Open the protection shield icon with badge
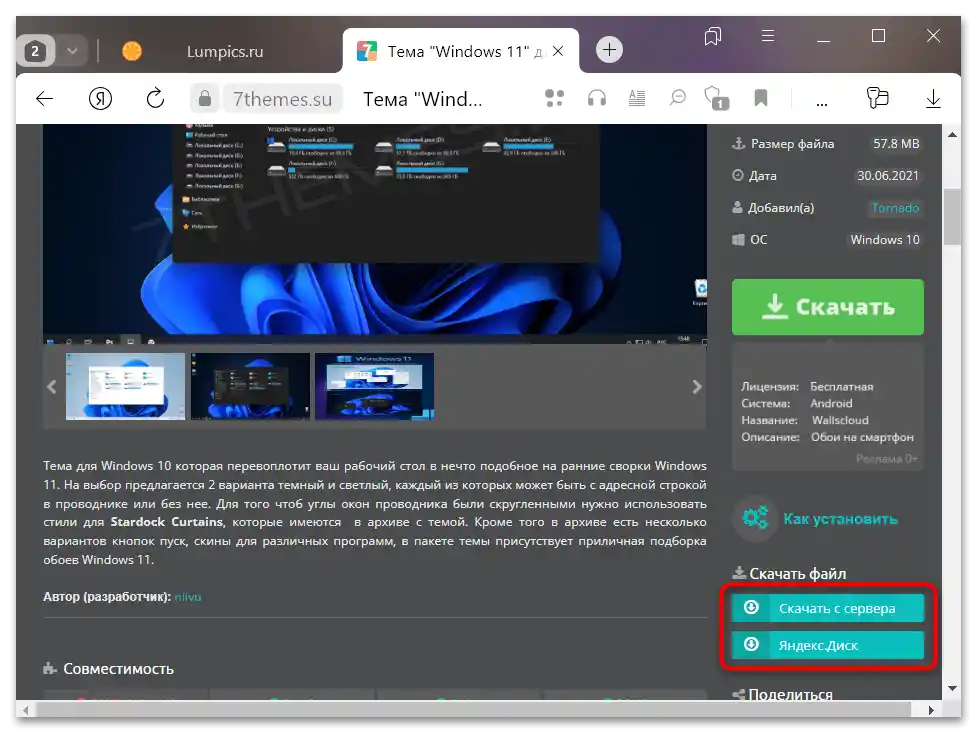 [717, 98]
